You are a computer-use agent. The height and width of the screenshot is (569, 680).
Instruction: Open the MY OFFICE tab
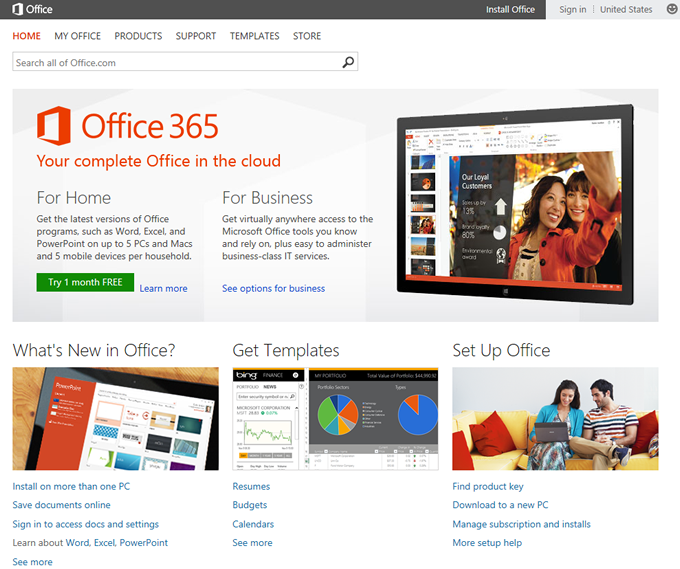(78, 36)
